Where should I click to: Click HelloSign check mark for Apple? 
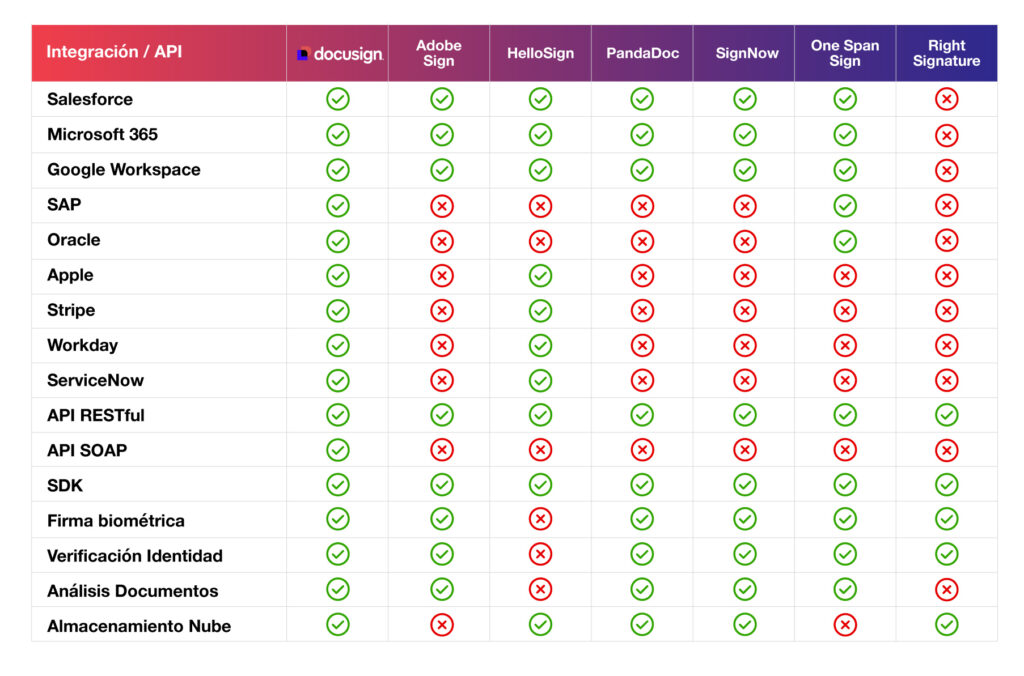[x=541, y=276]
